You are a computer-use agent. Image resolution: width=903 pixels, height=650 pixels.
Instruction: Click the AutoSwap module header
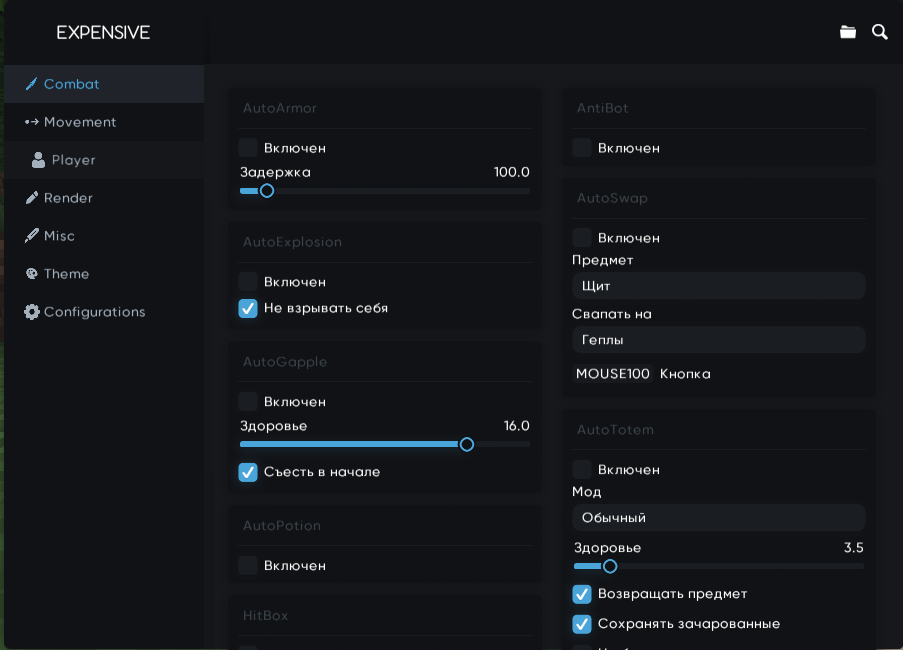(x=612, y=198)
